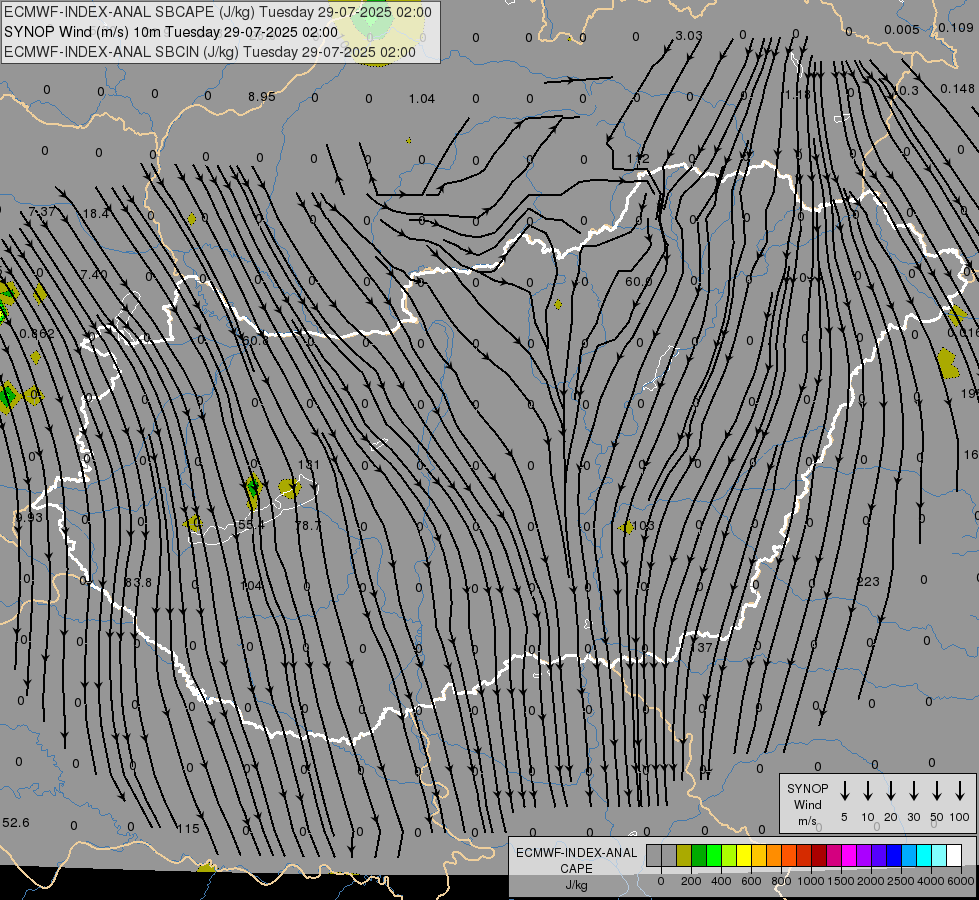Click the 1.18 value on map
979x900 pixels.
[x=797, y=94]
